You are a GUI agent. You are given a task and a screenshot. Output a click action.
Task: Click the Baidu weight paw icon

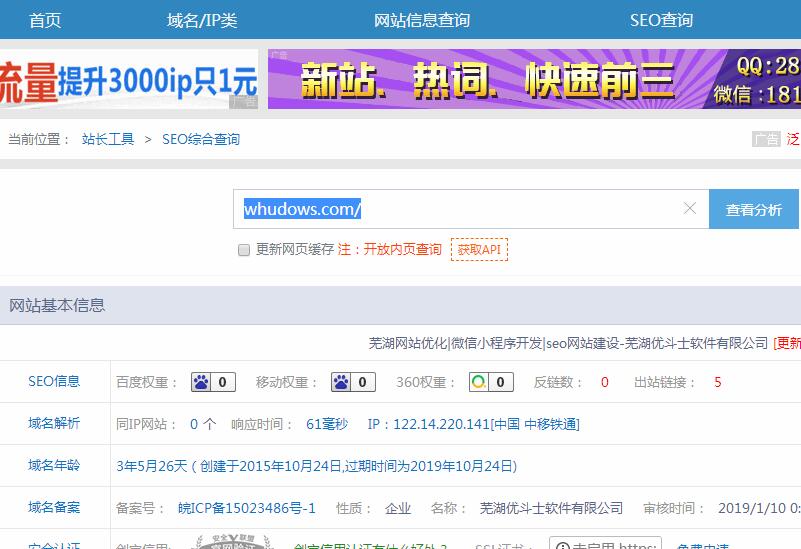201,382
